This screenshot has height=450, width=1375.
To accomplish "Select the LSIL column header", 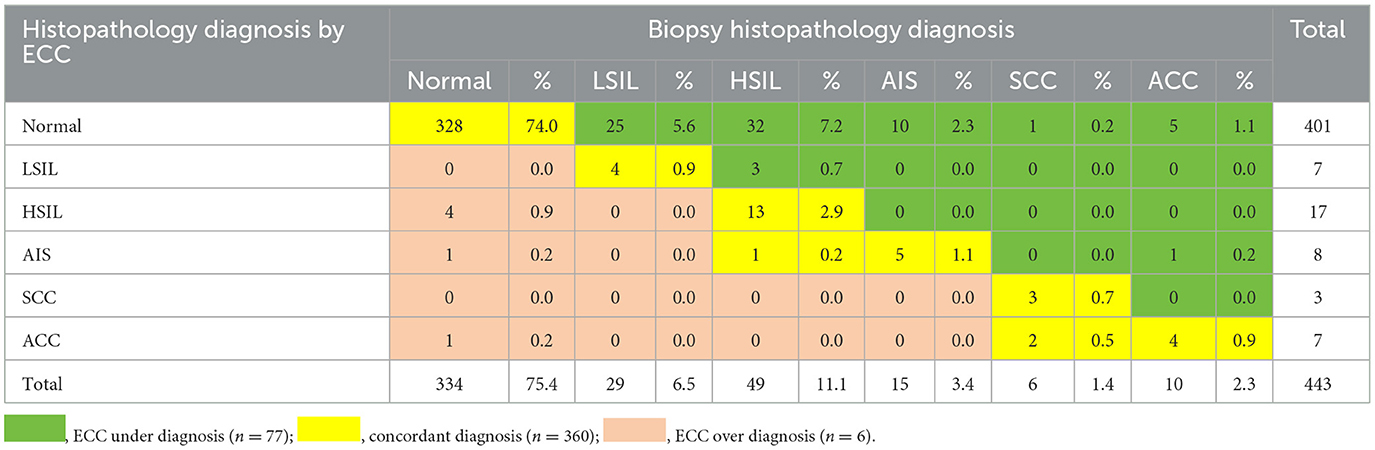I will (x=606, y=81).
